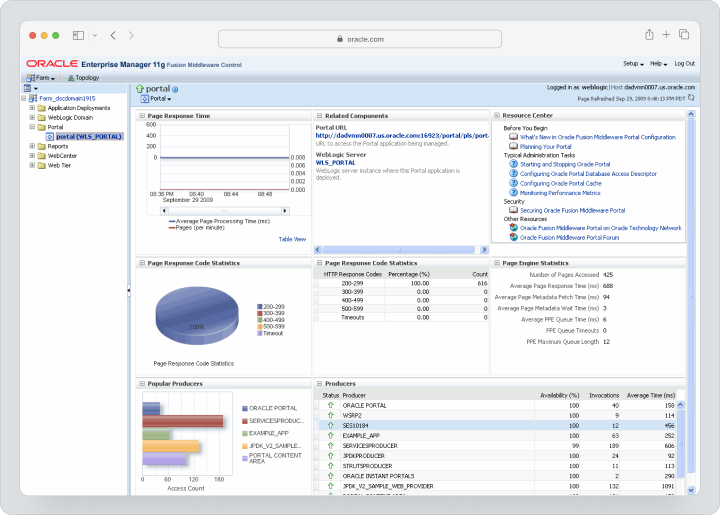720x515 pixels.
Task: Open the Setup menu
Action: coord(633,64)
